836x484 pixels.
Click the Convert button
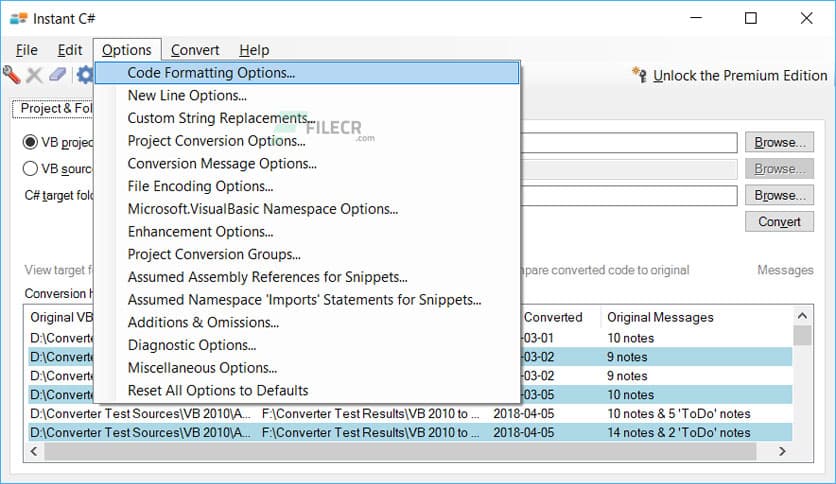[x=779, y=222]
